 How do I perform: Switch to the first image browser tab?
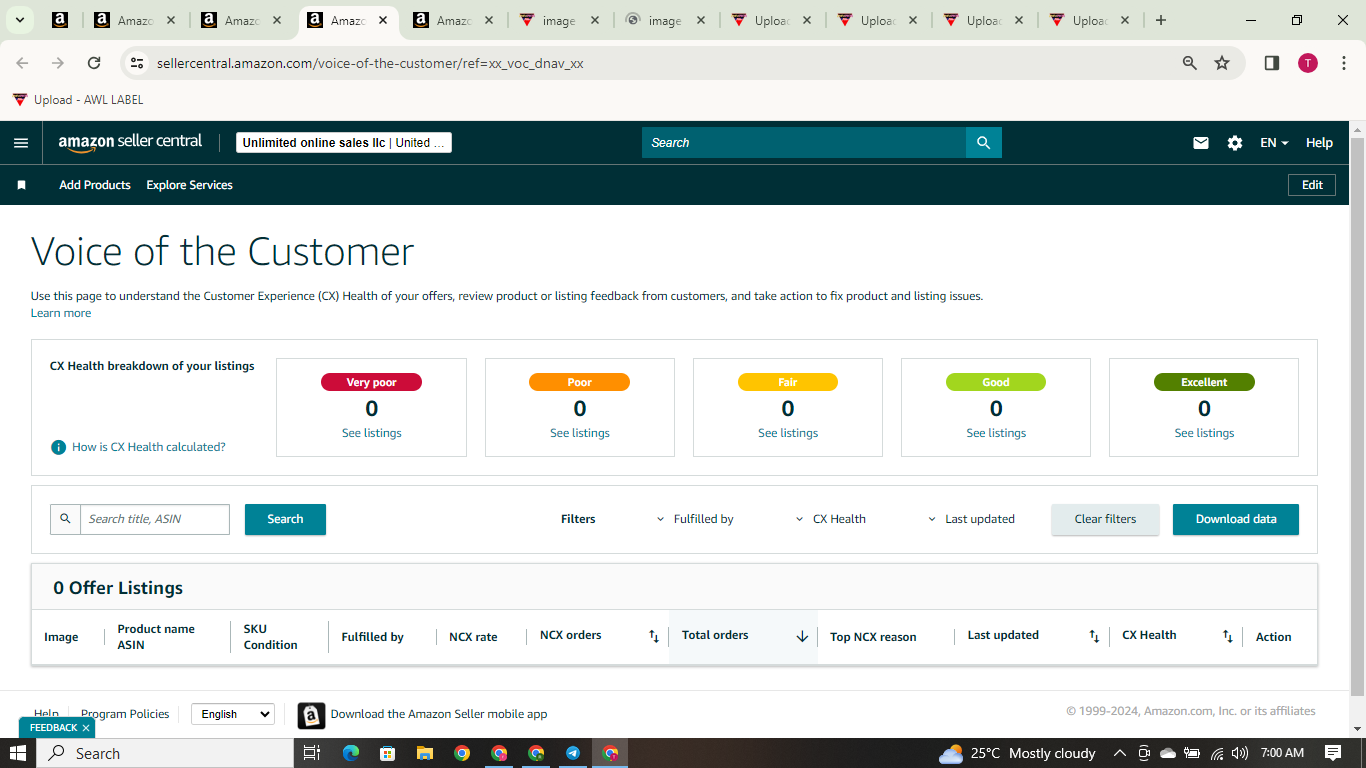pyautogui.click(x=559, y=20)
